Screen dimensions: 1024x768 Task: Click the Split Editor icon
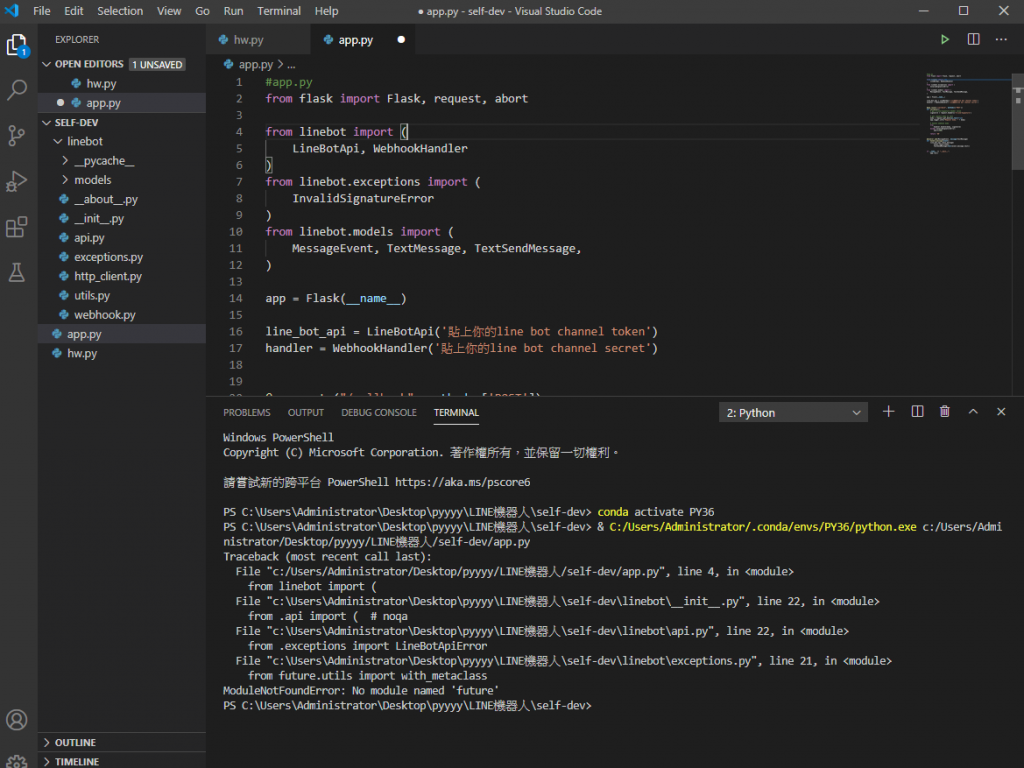point(973,40)
